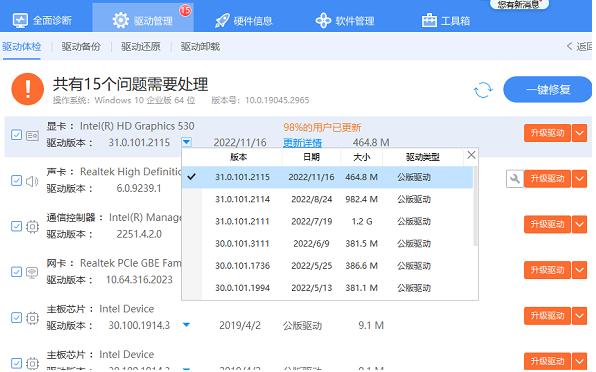Click the first 主板芯片 chip icon

click(x=33, y=318)
